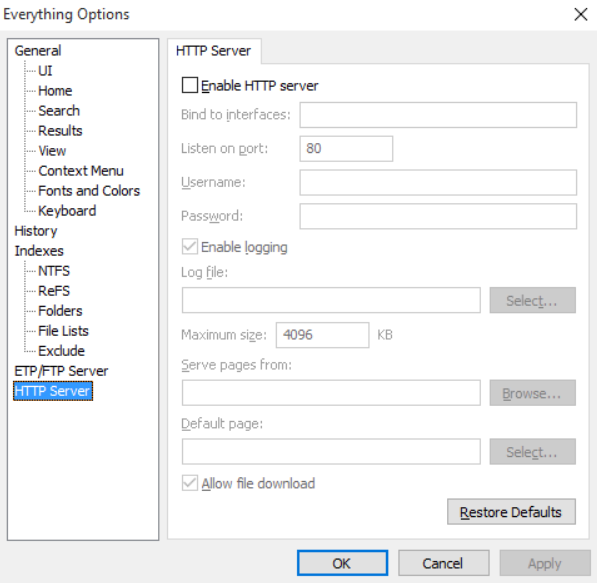Open the Exclude options page
Screen dimensions: 597x583
click(61, 351)
